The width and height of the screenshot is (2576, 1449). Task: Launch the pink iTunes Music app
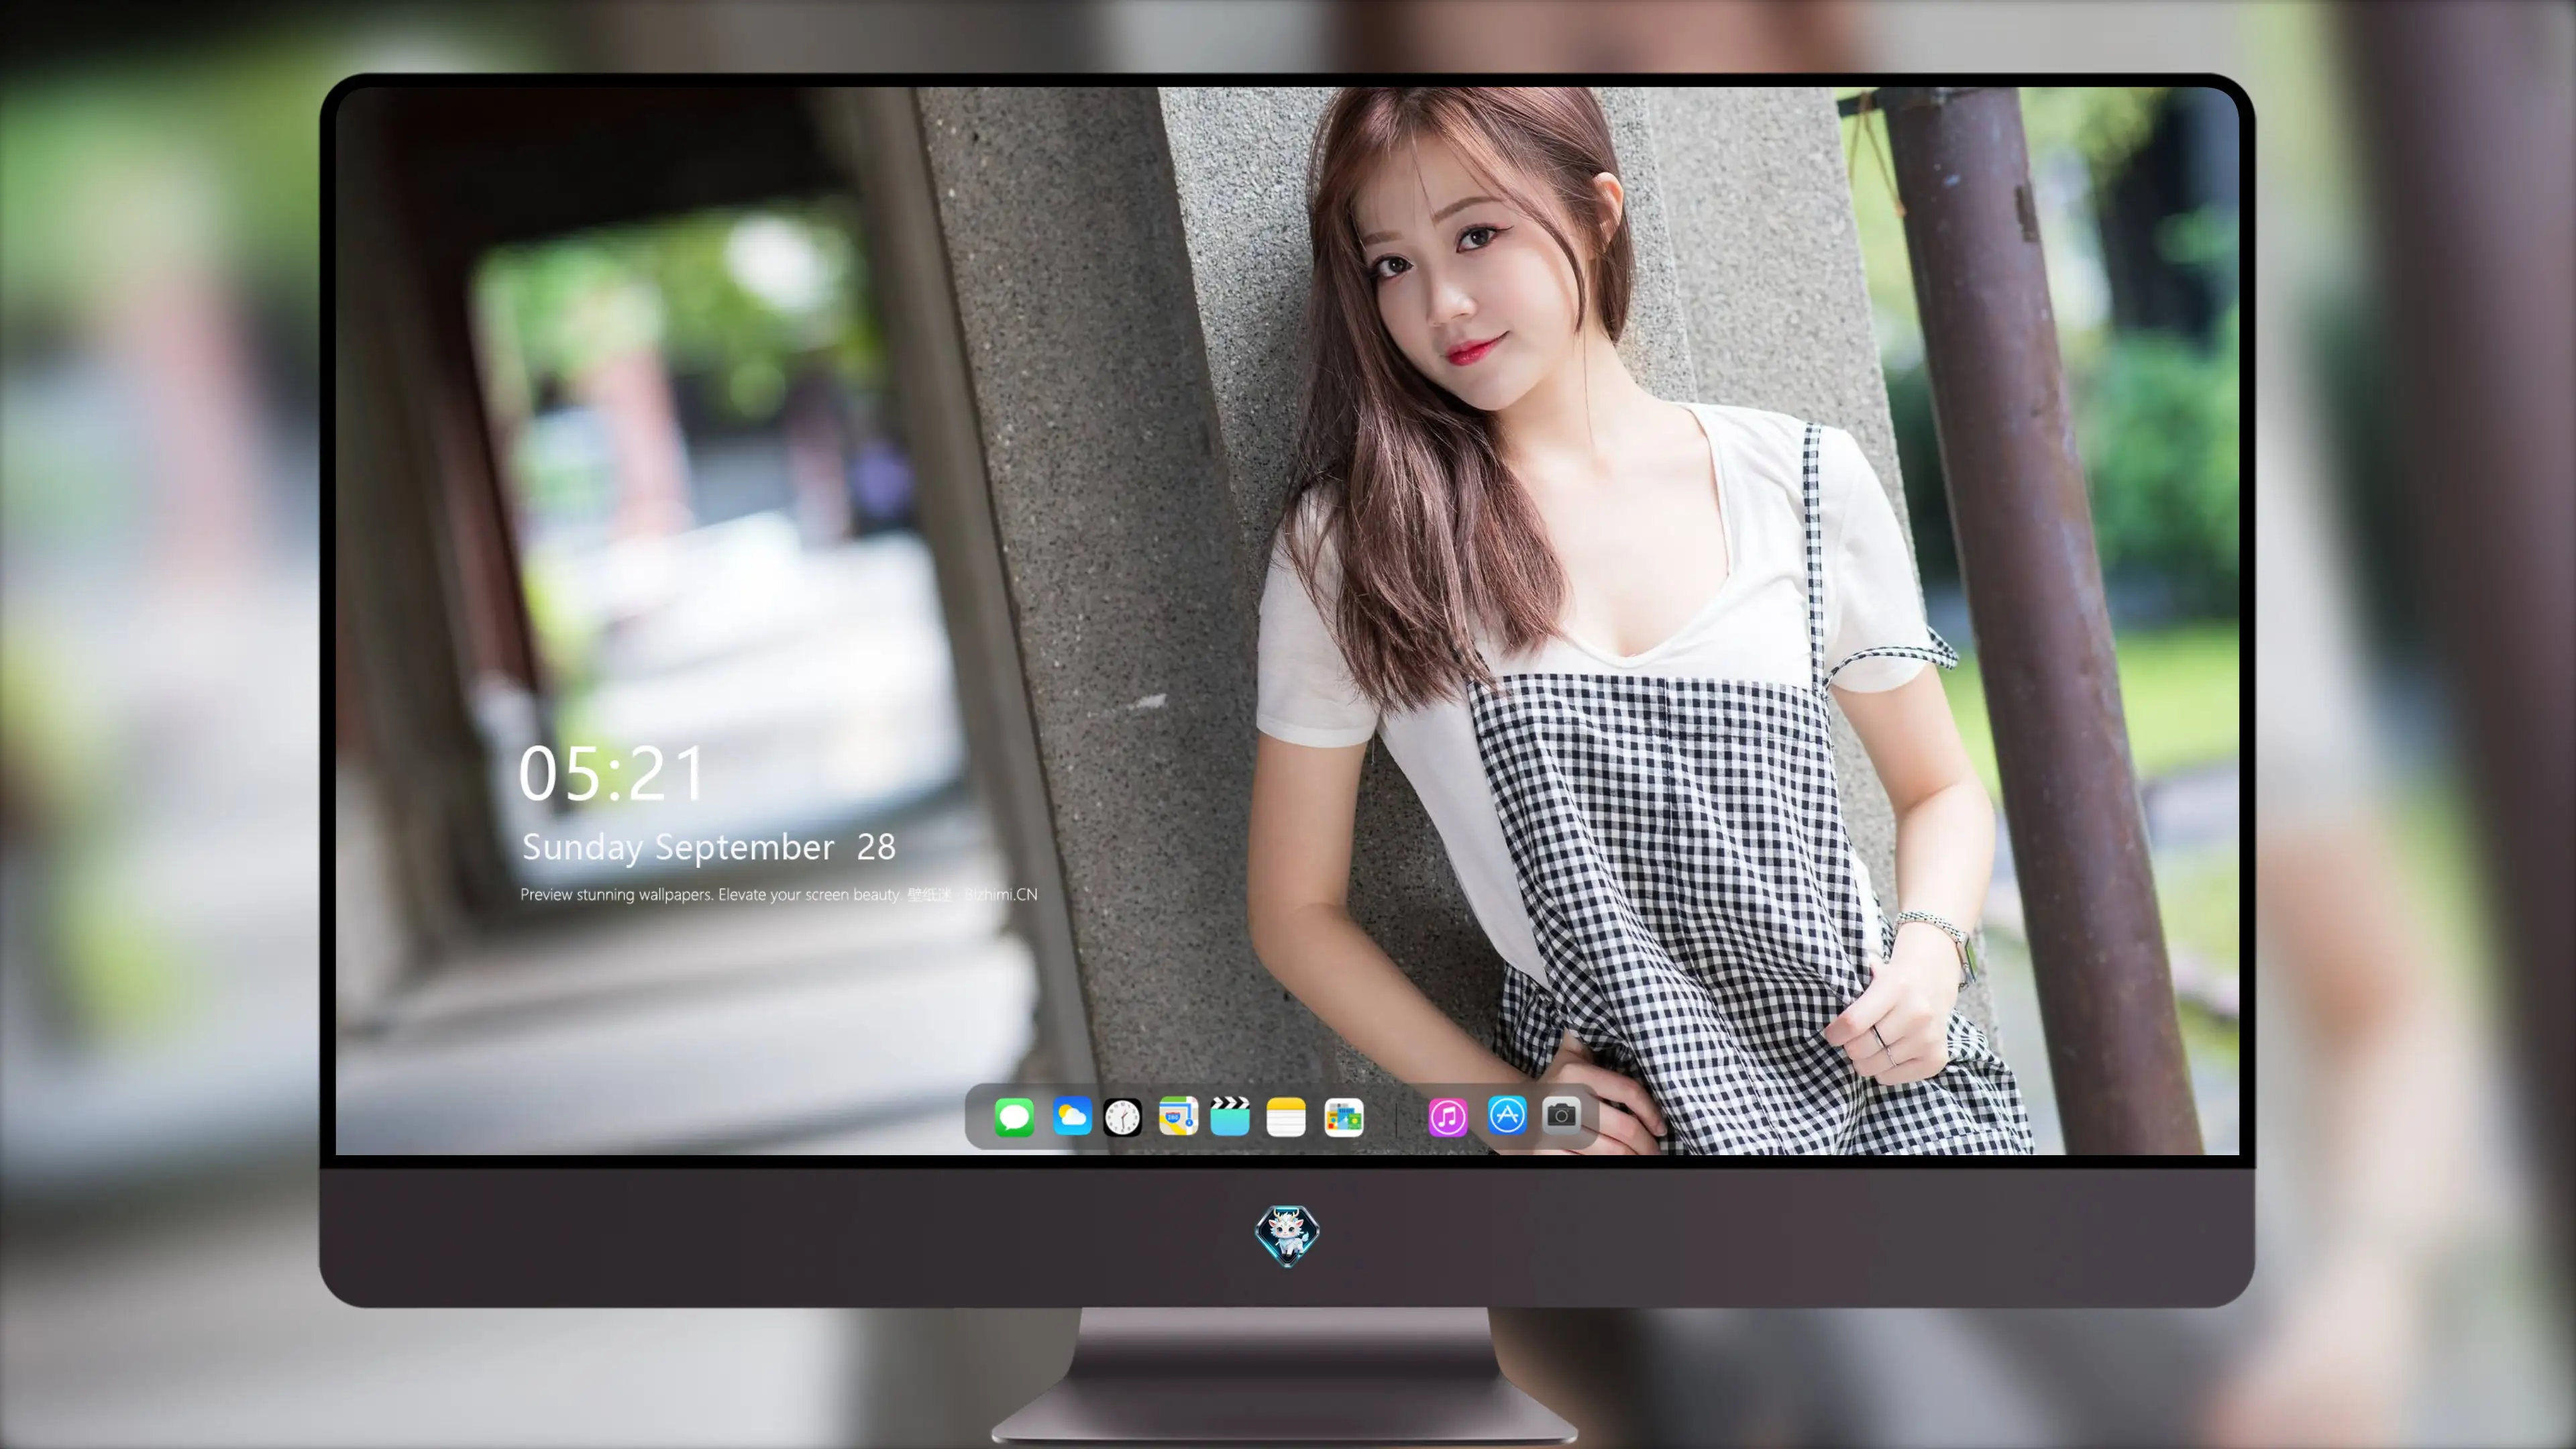pos(1448,1117)
